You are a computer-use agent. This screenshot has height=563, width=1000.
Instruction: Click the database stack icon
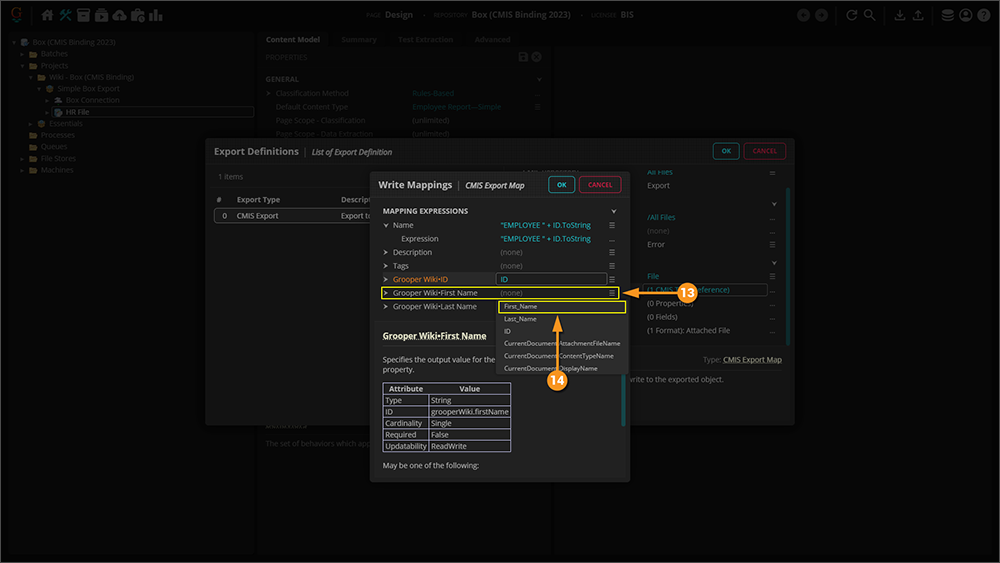click(946, 15)
